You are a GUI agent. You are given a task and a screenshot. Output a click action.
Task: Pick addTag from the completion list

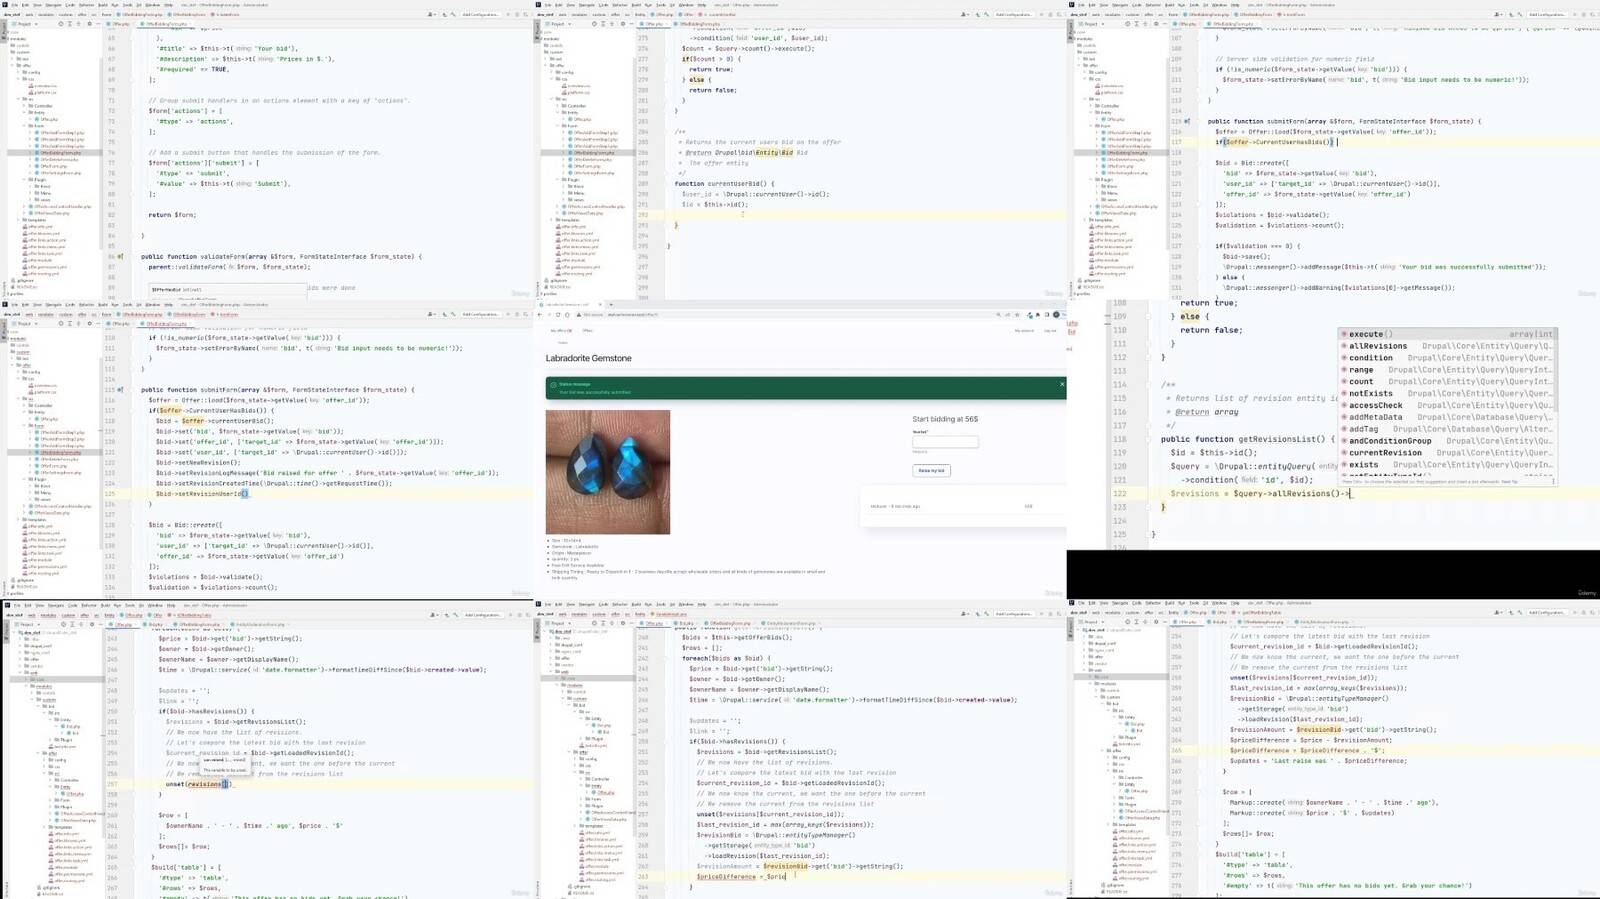tap(1447, 429)
